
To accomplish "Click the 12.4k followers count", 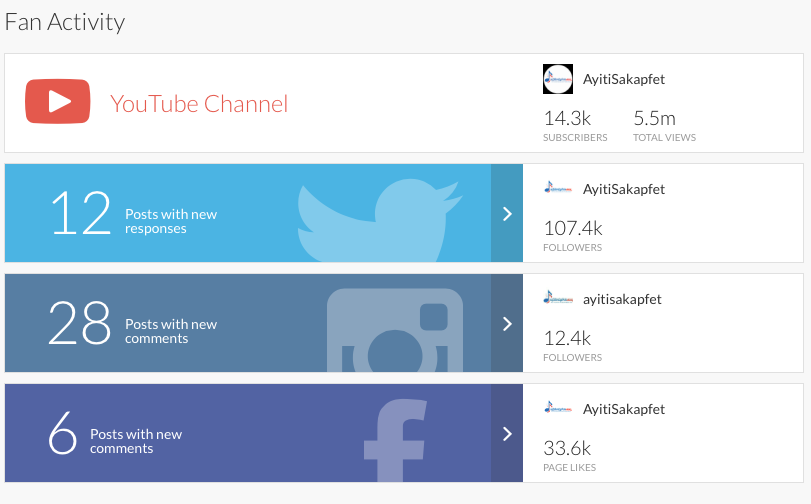I will click(567, 338).
